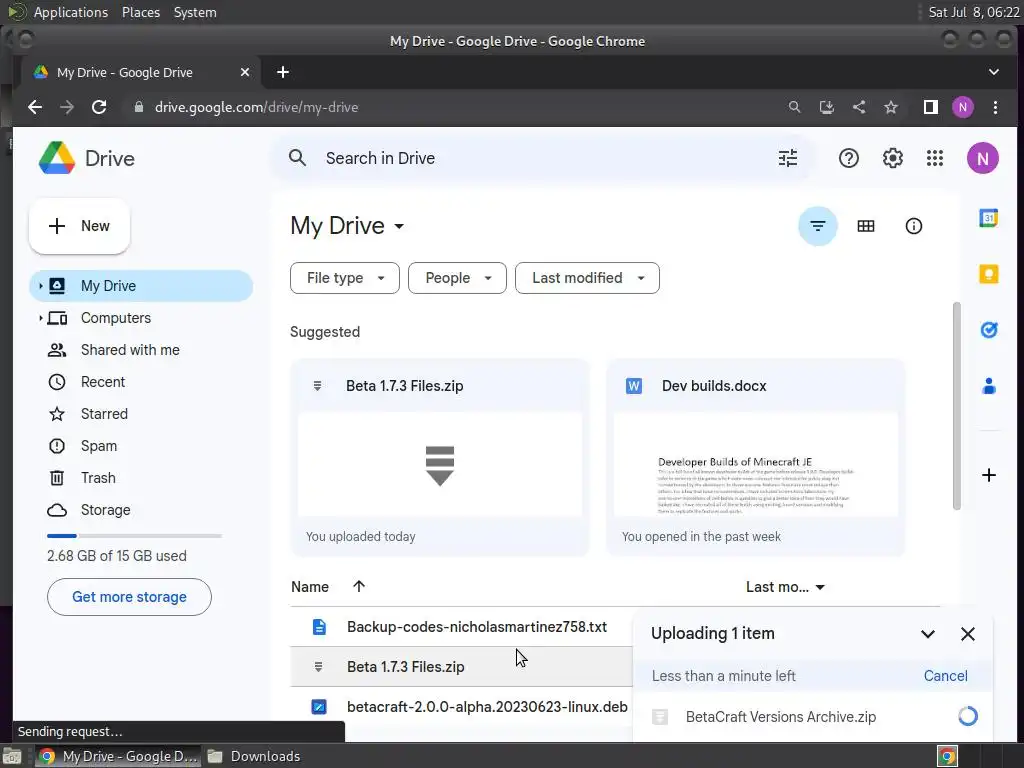Select My Drive in sidebar
Screen dimensions: 1024x768
(141, 286)
